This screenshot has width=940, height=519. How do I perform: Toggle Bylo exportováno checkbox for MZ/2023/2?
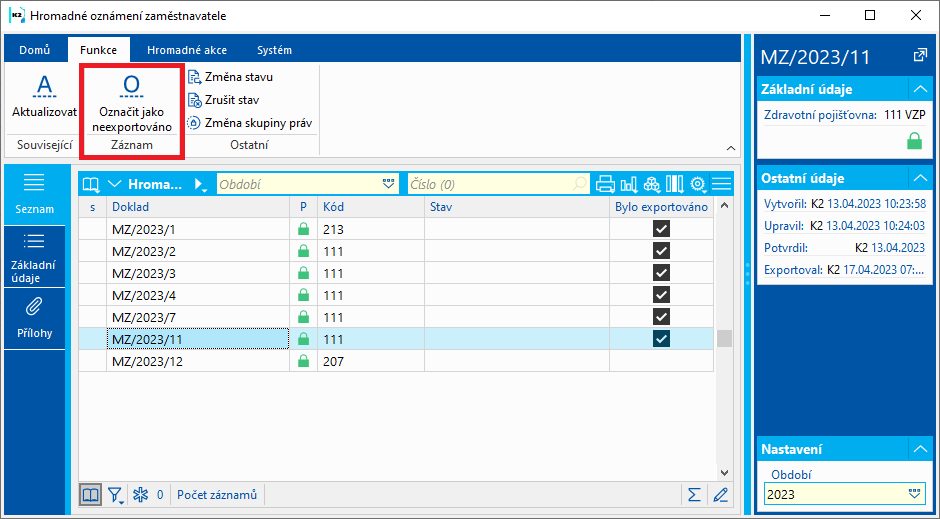click(x=661, y=251)
